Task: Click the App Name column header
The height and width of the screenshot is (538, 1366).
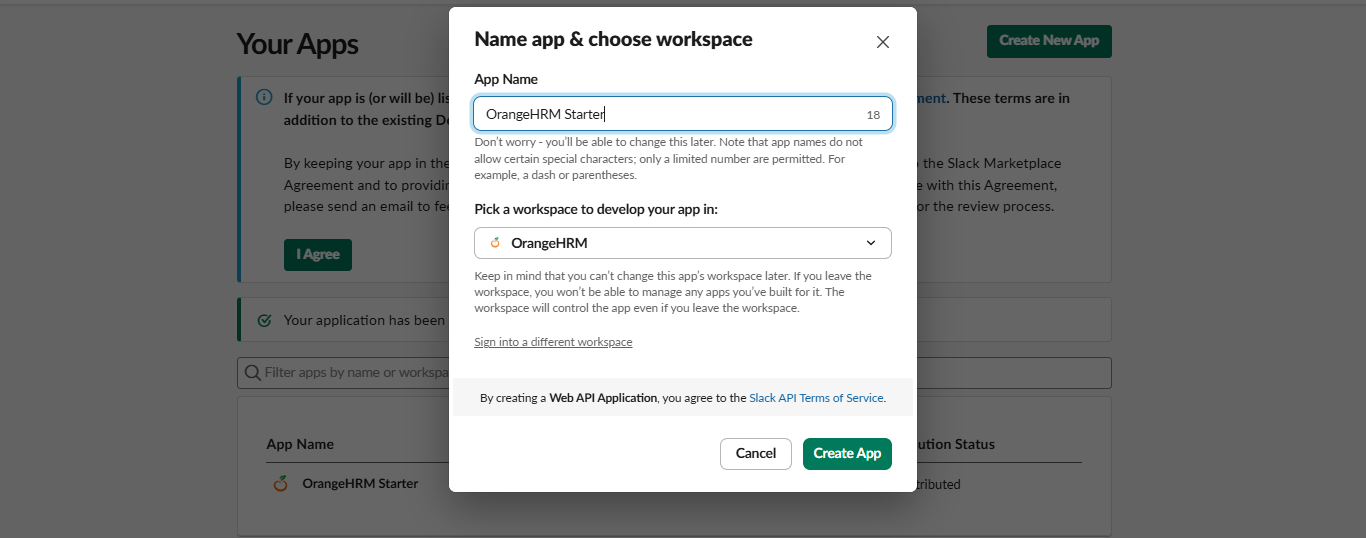Action: (x=300, y=444)
